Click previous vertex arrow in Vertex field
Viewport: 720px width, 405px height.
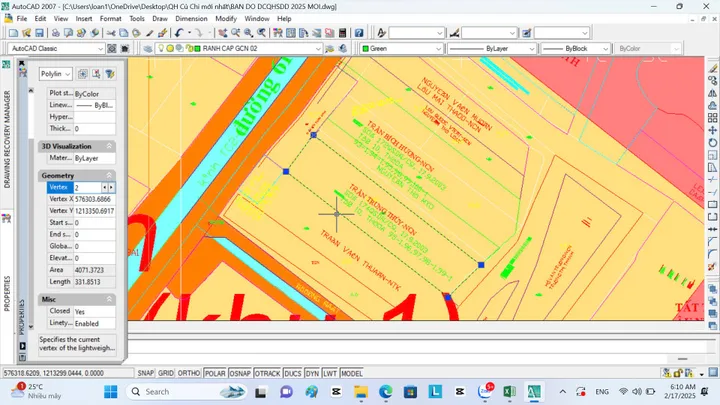tap(105, 187)
